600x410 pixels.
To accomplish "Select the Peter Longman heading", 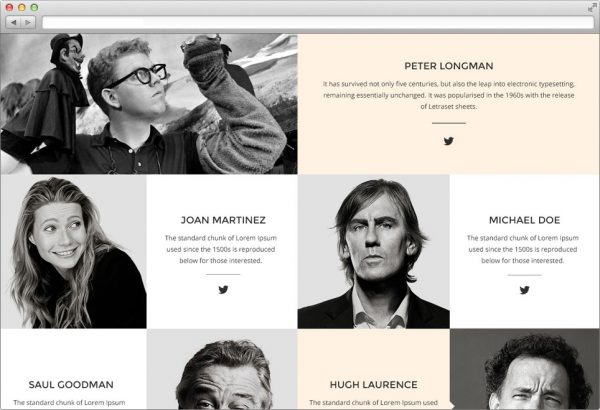I will 448,66.
